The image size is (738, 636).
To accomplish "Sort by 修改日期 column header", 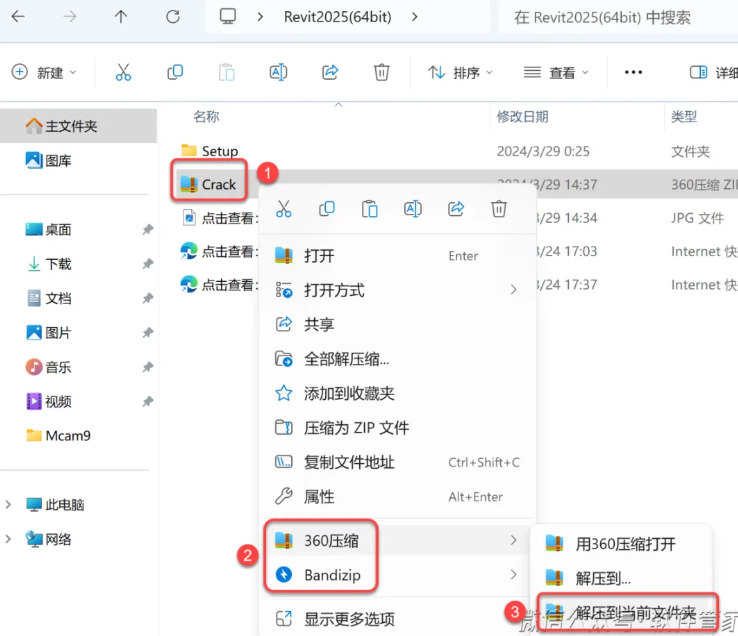I will 522,116.
